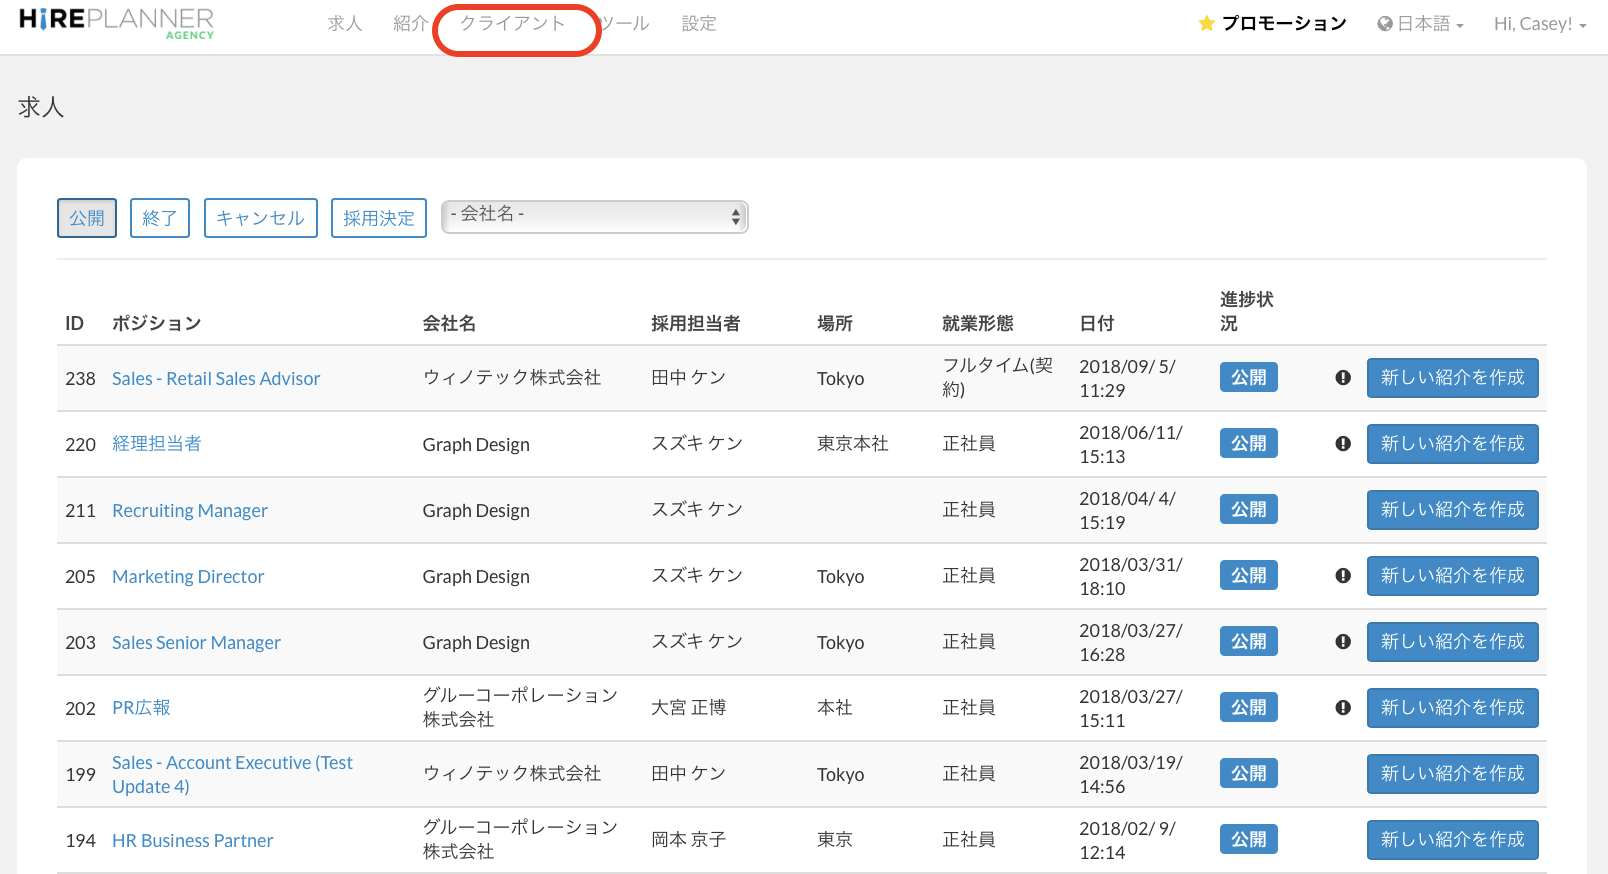Click the alert icon in the PR広報 row
The height and width of the screenshot is (874, 1608).
click(x=1343, y=708)
